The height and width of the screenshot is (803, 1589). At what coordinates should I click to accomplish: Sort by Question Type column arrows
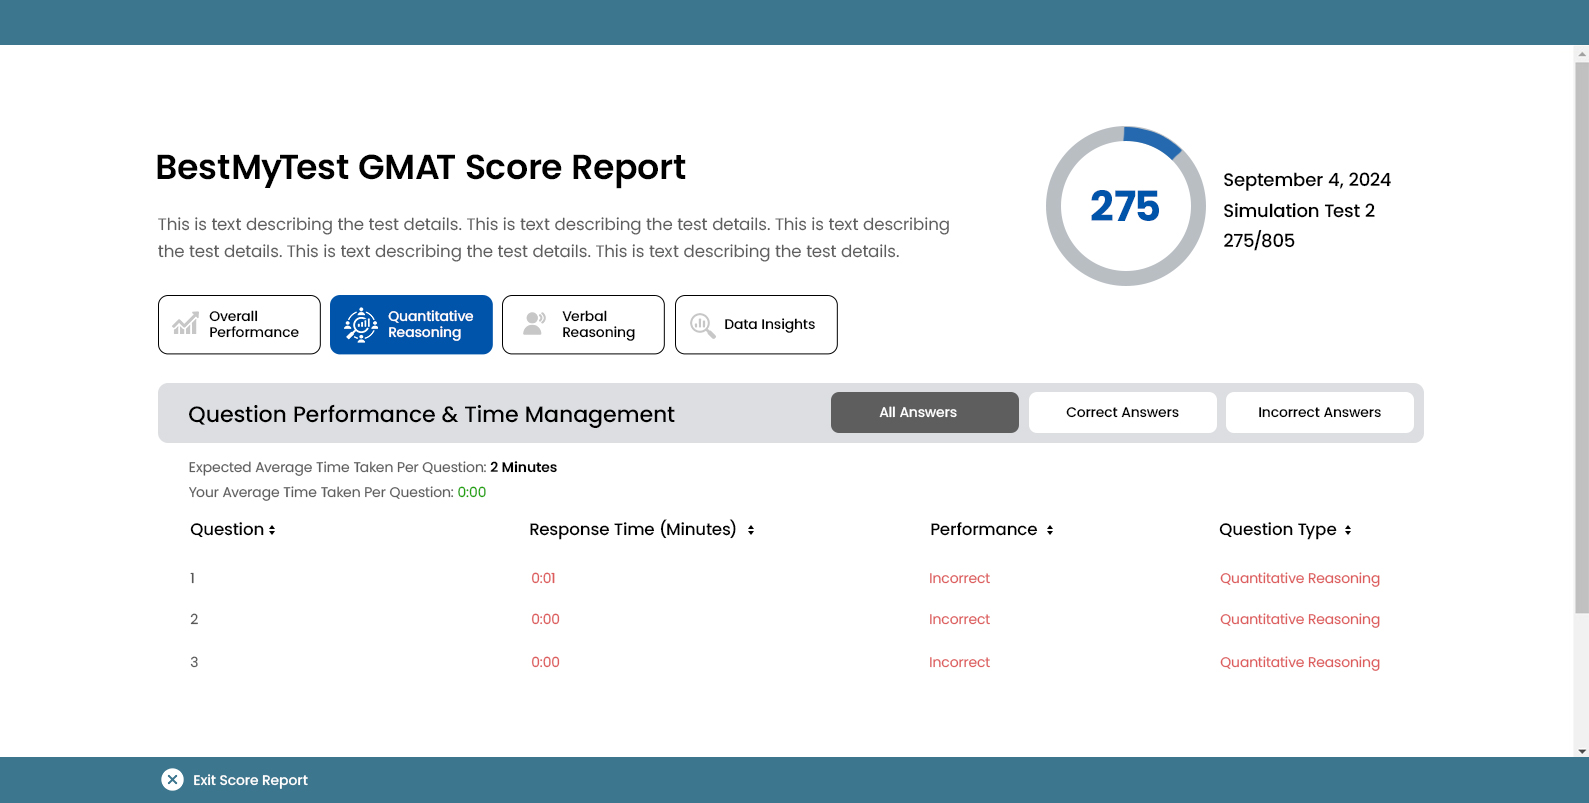point(1348,530)
